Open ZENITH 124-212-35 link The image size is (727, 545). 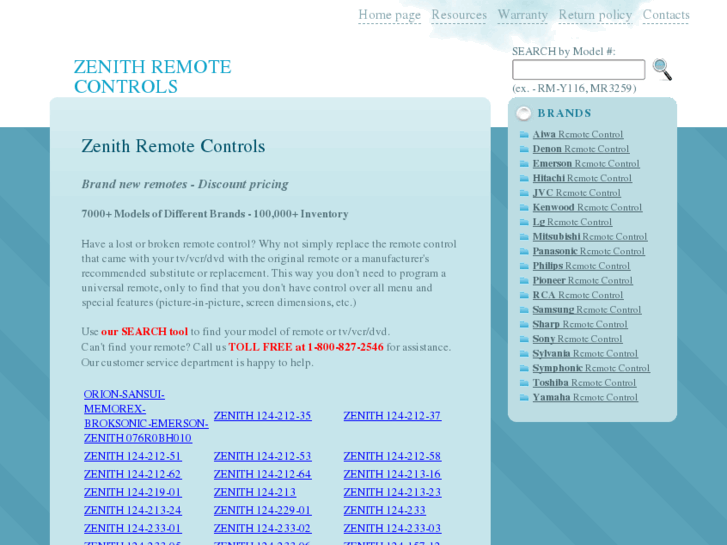pos(262,416)
